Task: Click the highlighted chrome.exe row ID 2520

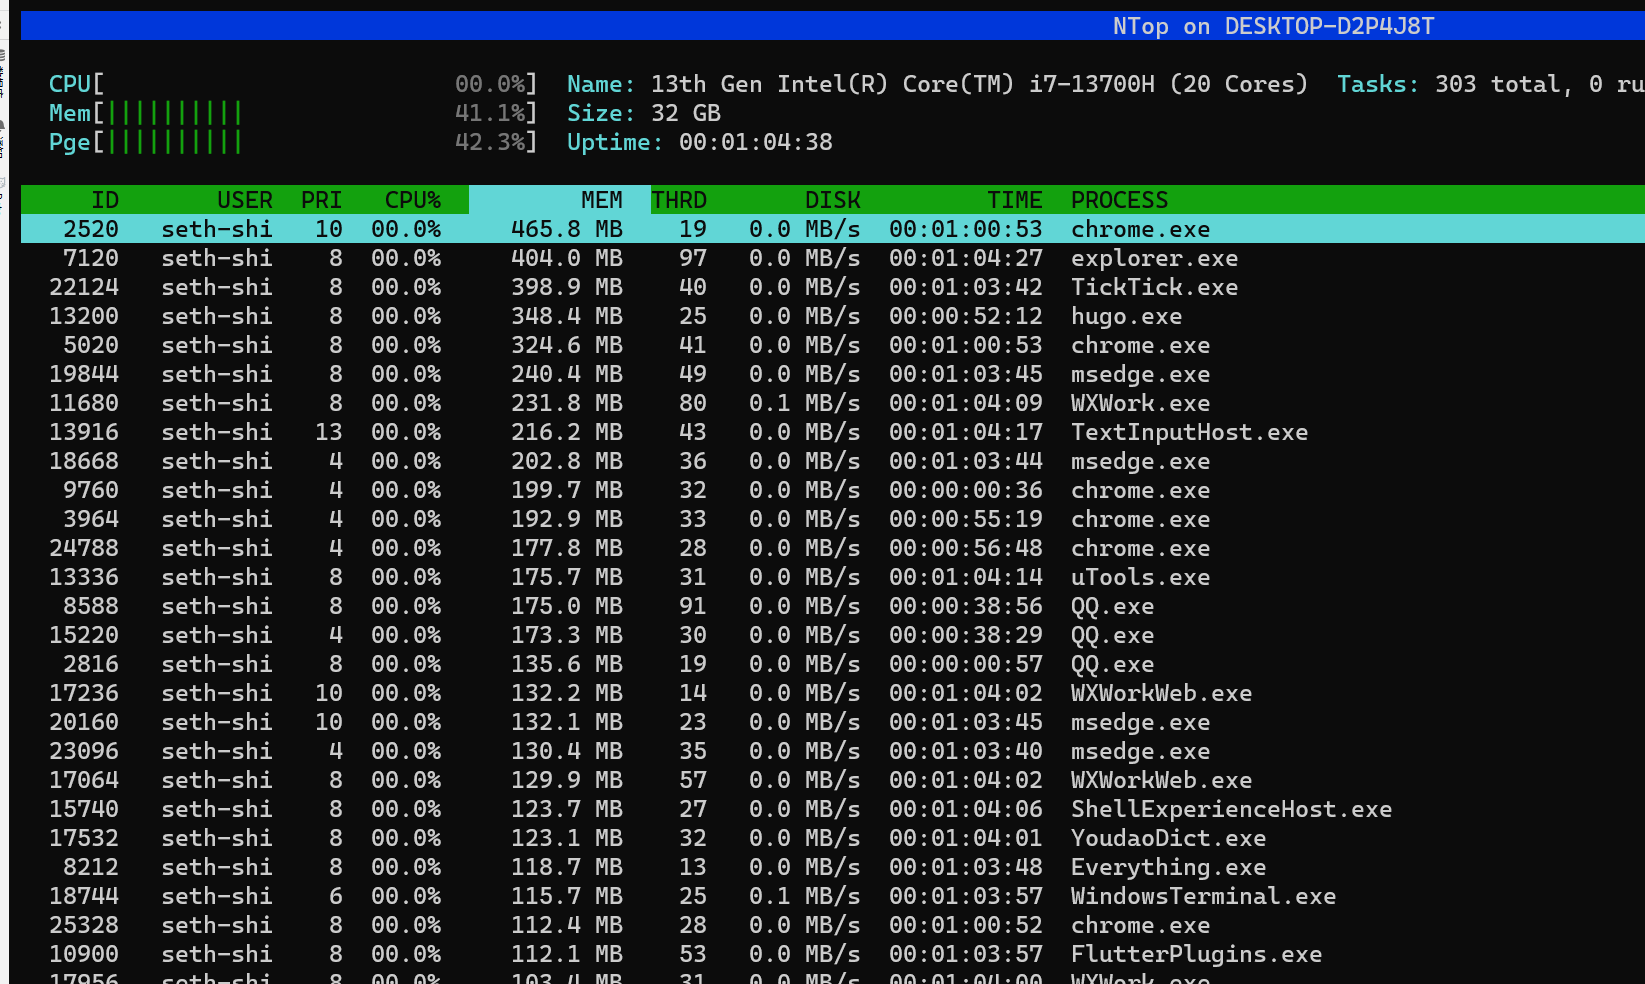Action: tap(833, 229)
